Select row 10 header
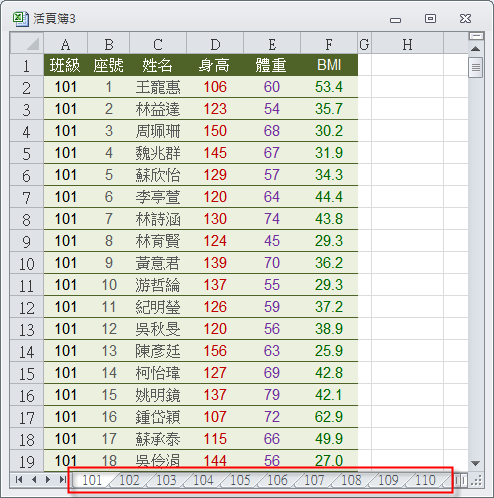 pos(27,263)
